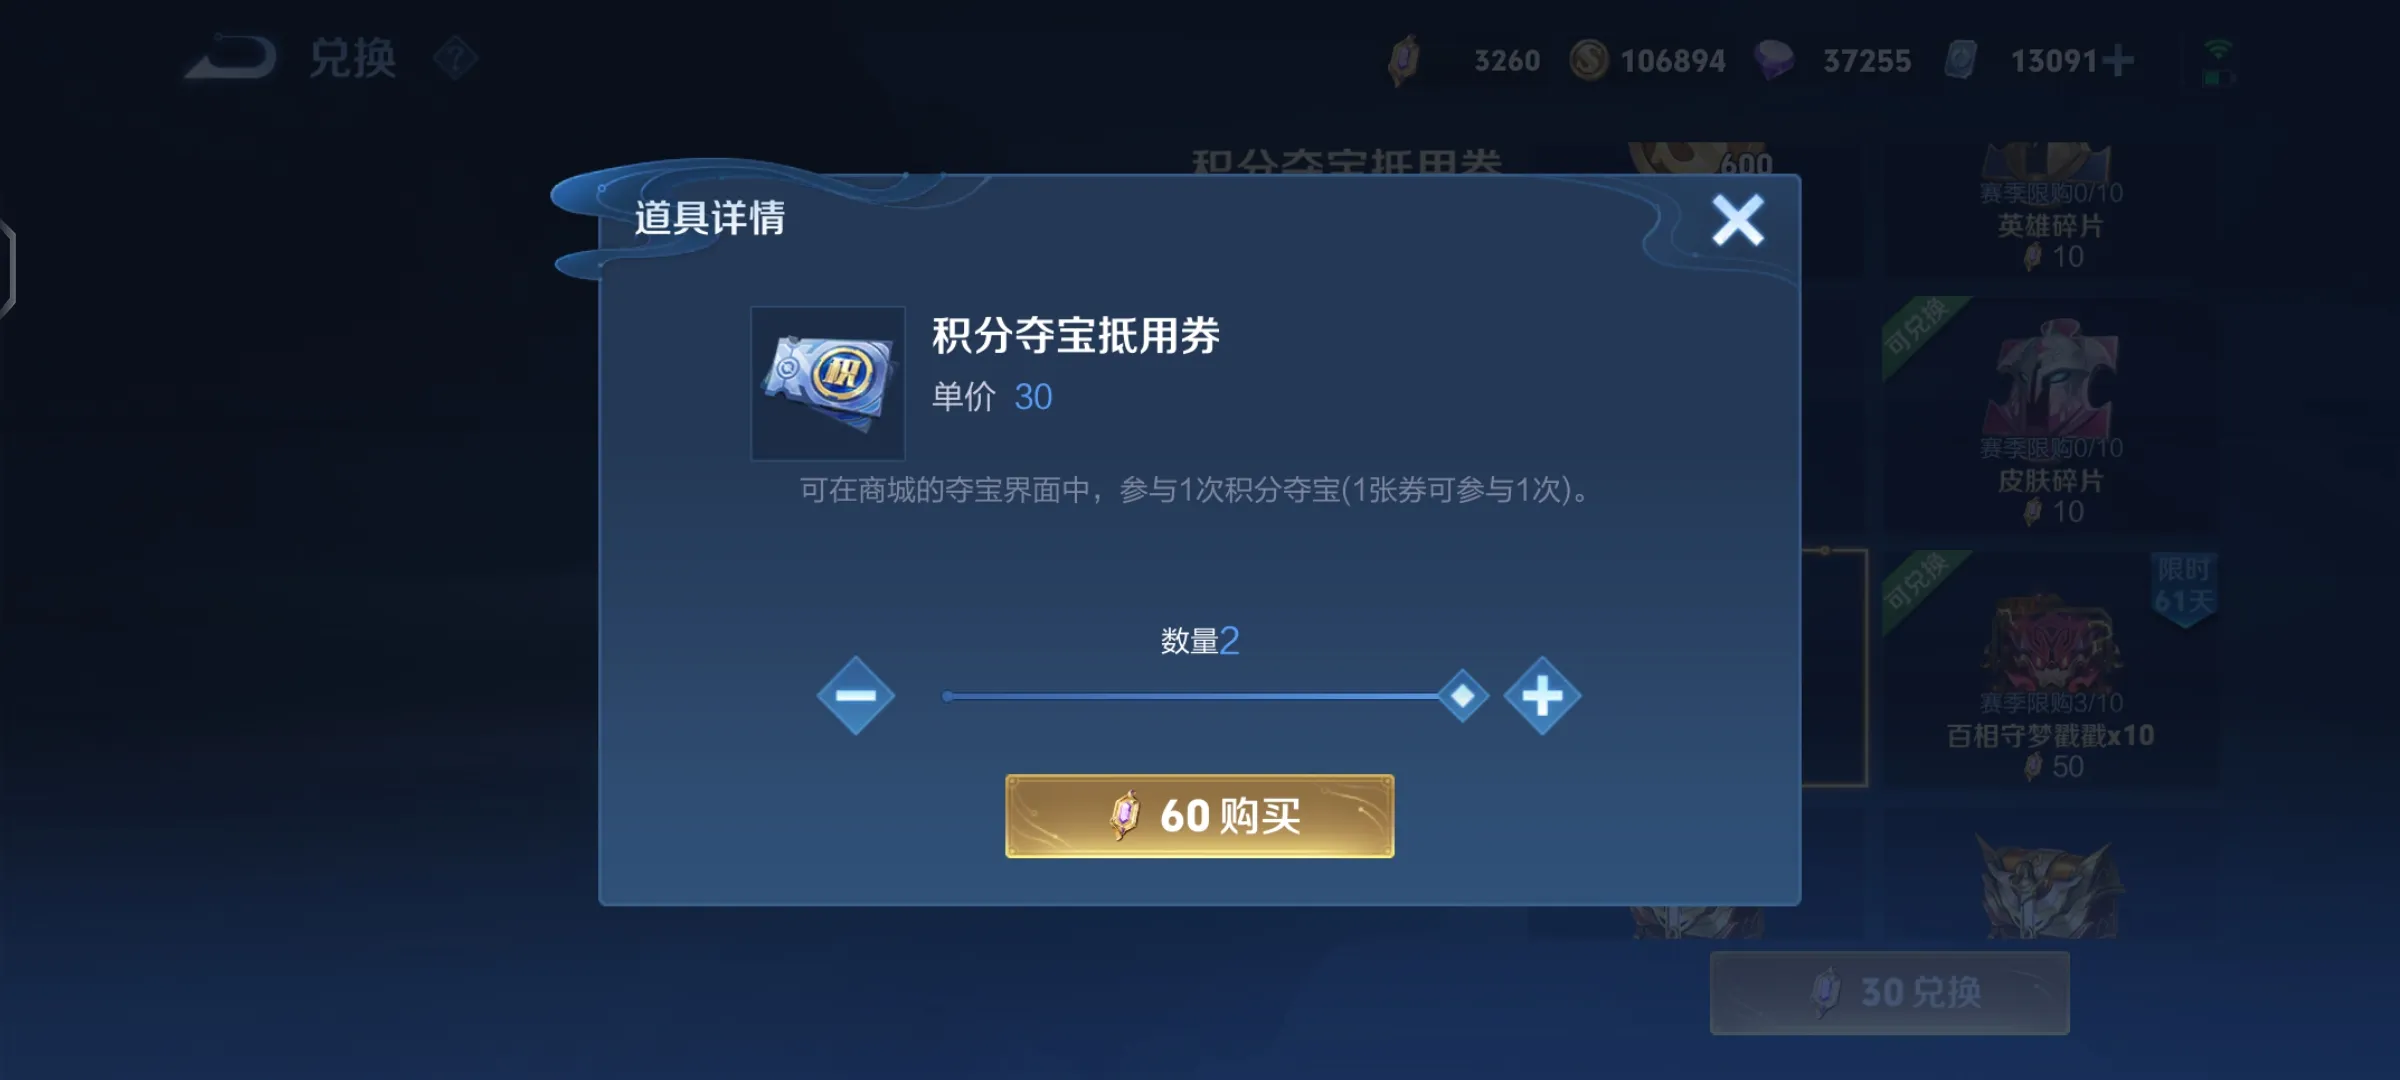The width and height of the screenshot is (2400, 1080).
Task: Select the 百相守梦戳戳x10 item
Action: pyautogui.click(x=2051, y=668)
